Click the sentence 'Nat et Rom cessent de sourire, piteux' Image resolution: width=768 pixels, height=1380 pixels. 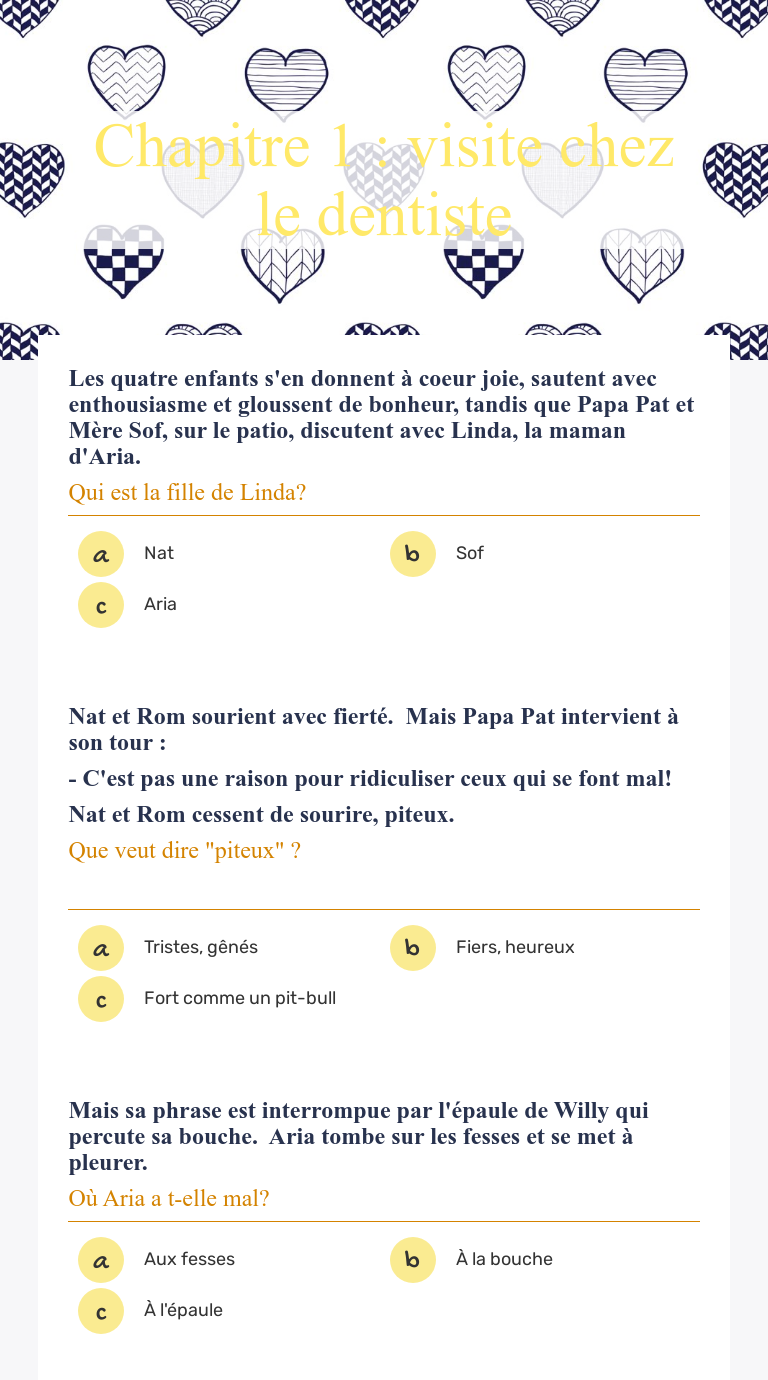(261, 815)
